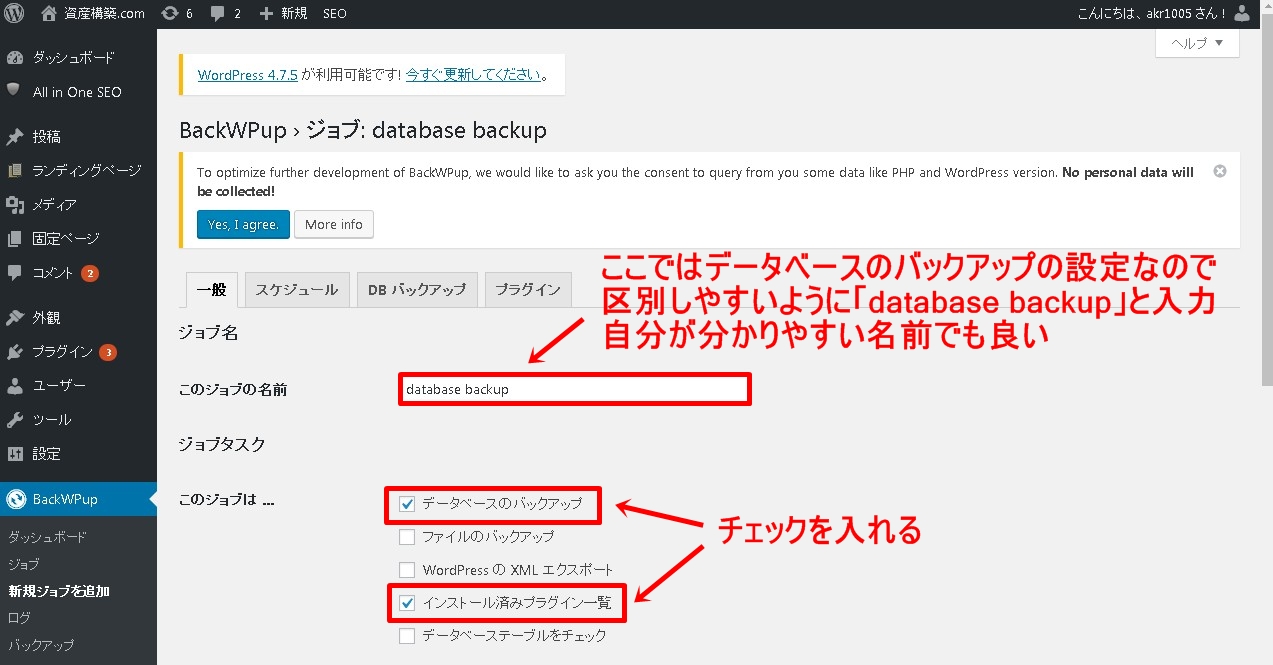
Task: Switch to the スケジュール tab
Action: (297, 289)
